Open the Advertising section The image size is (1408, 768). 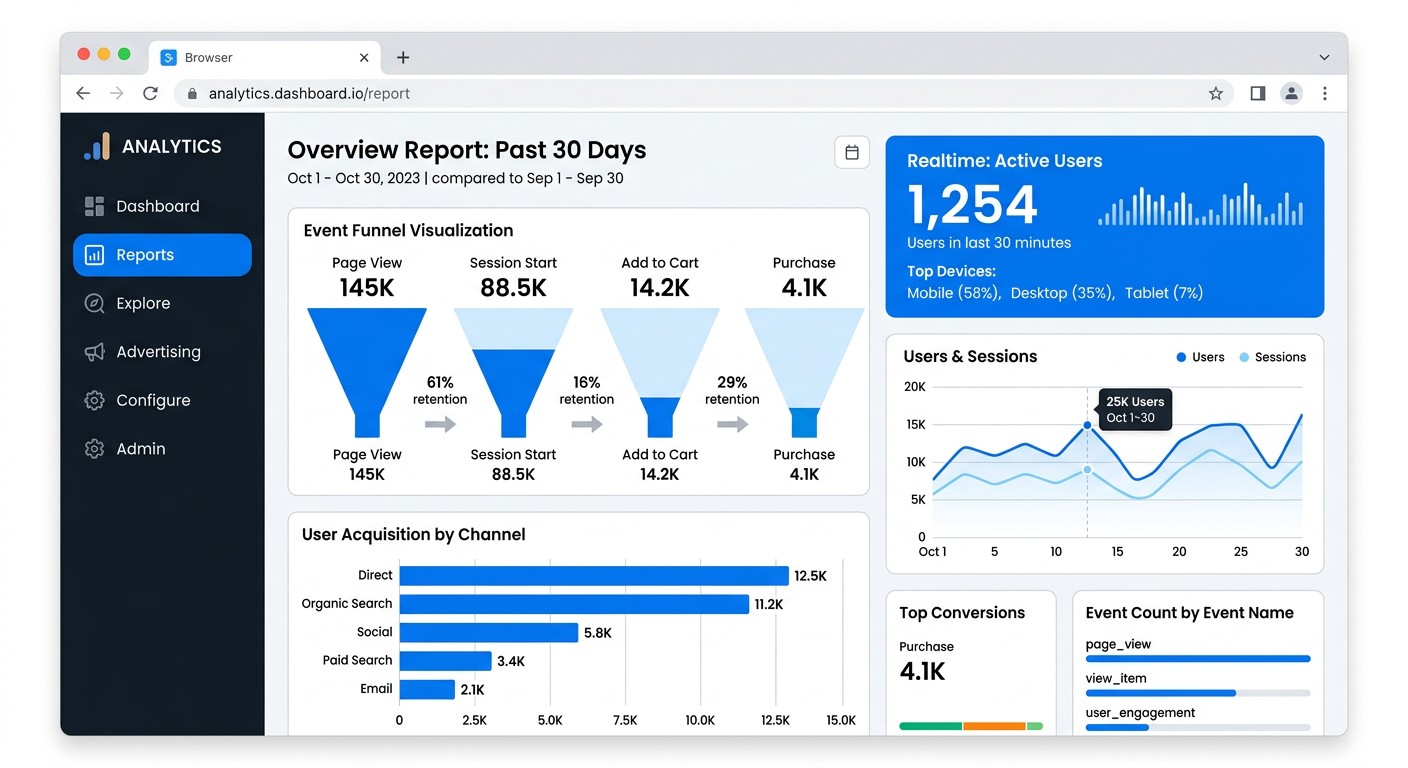162,352
